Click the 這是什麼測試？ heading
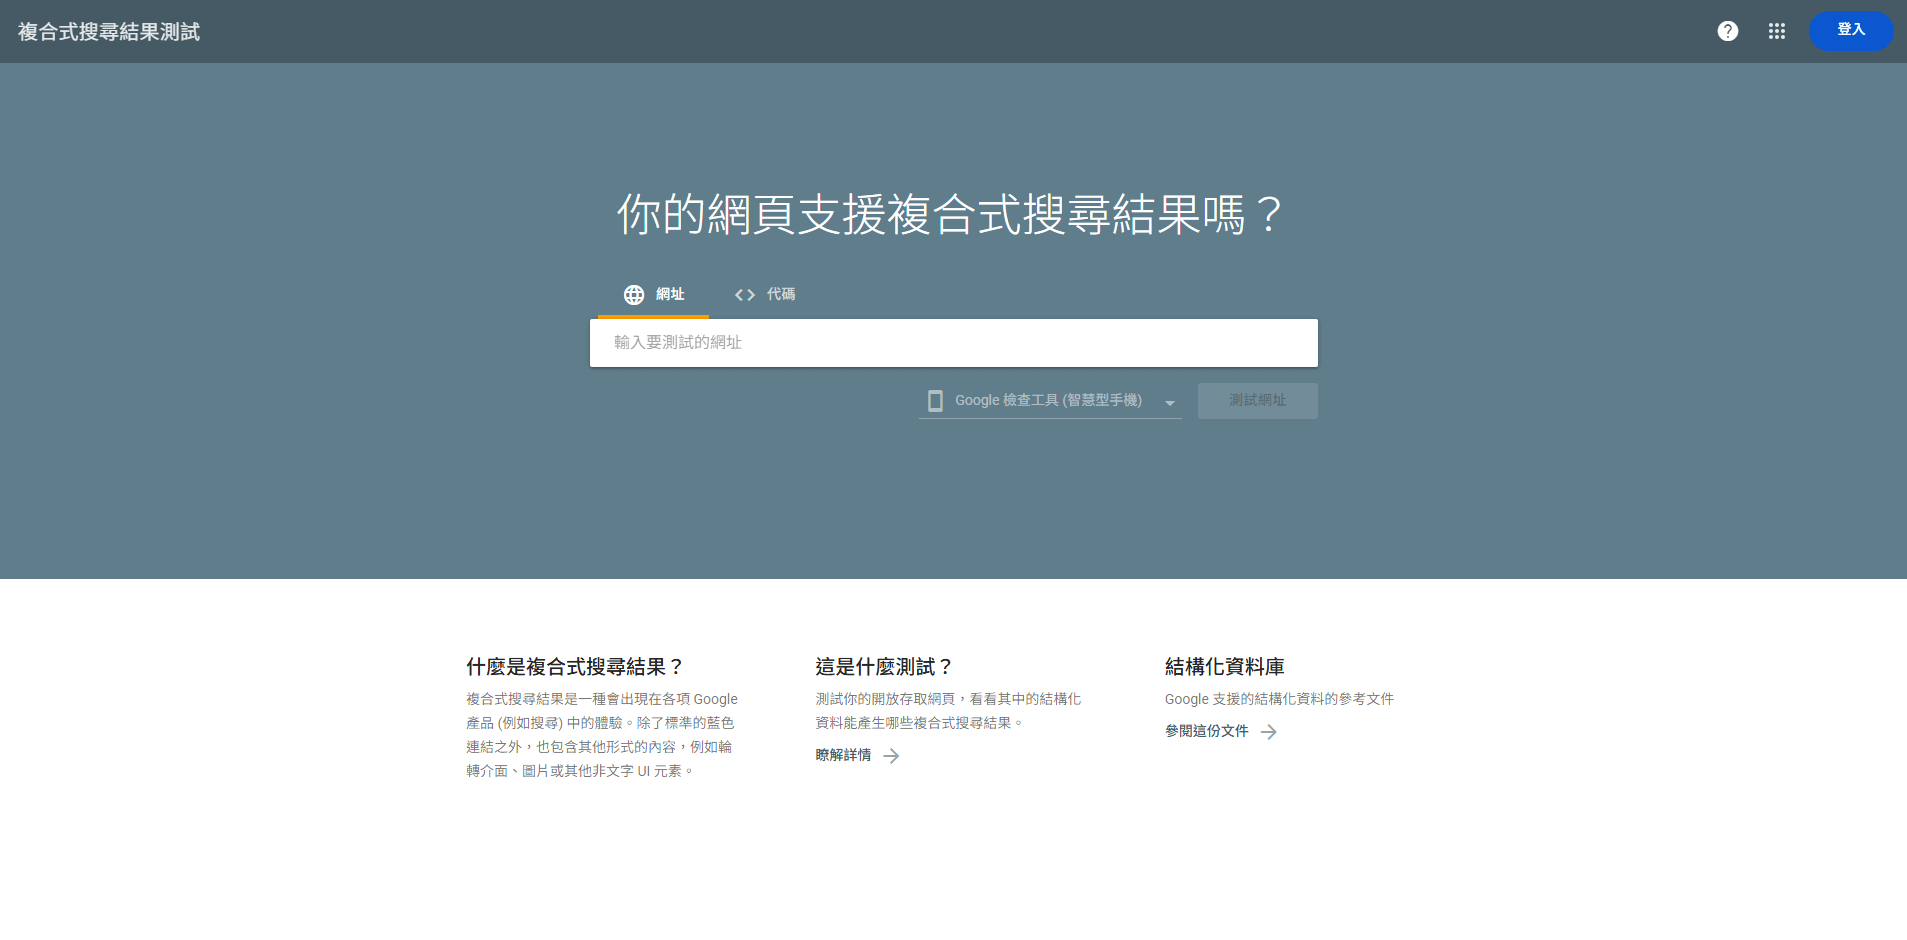The height and width of the screenshot is (940, 1907). (884, 667)
